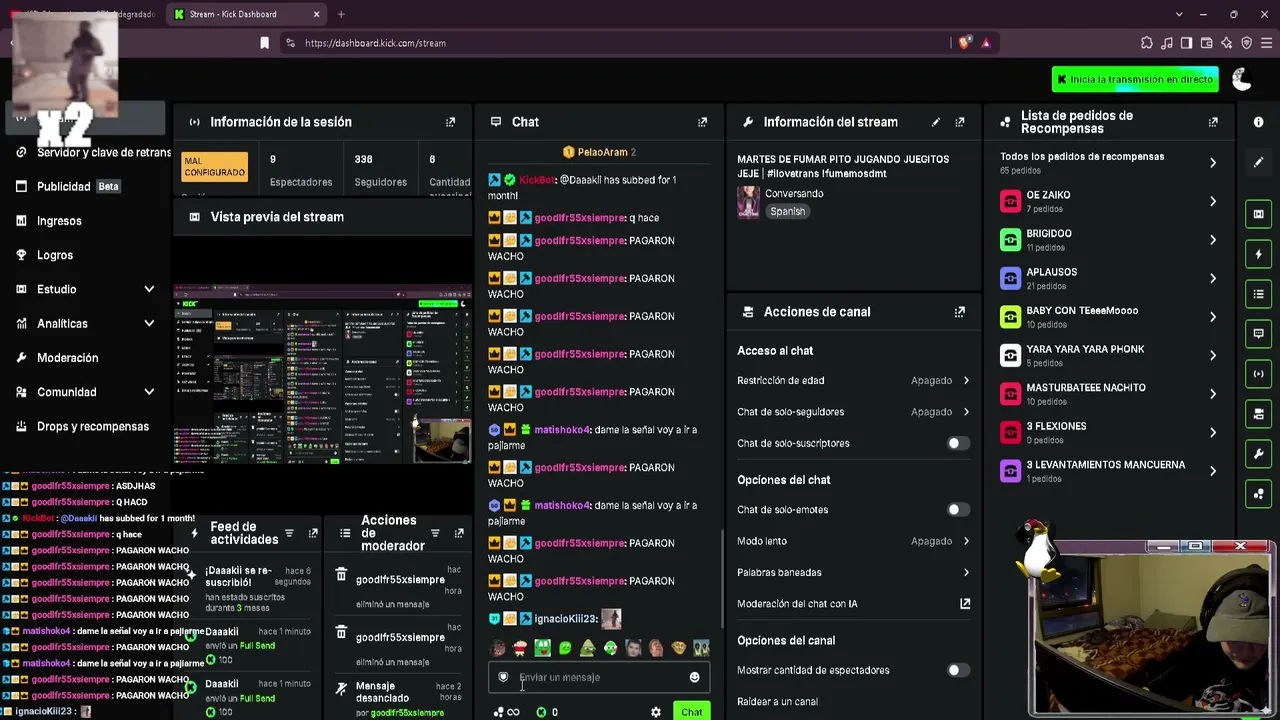Screen dimensions: 1280x720
Task: Toggle moderator actions list widget in sidebar
Action: click(x=1258, y=294)
